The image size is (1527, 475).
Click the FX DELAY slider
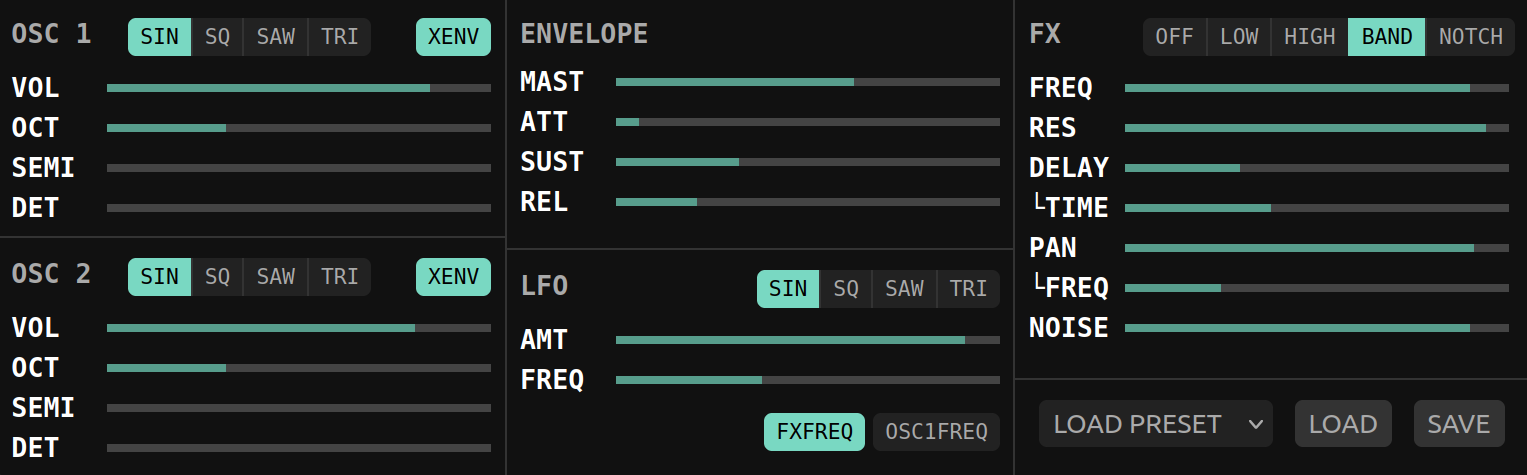[x=1316, y=168]
